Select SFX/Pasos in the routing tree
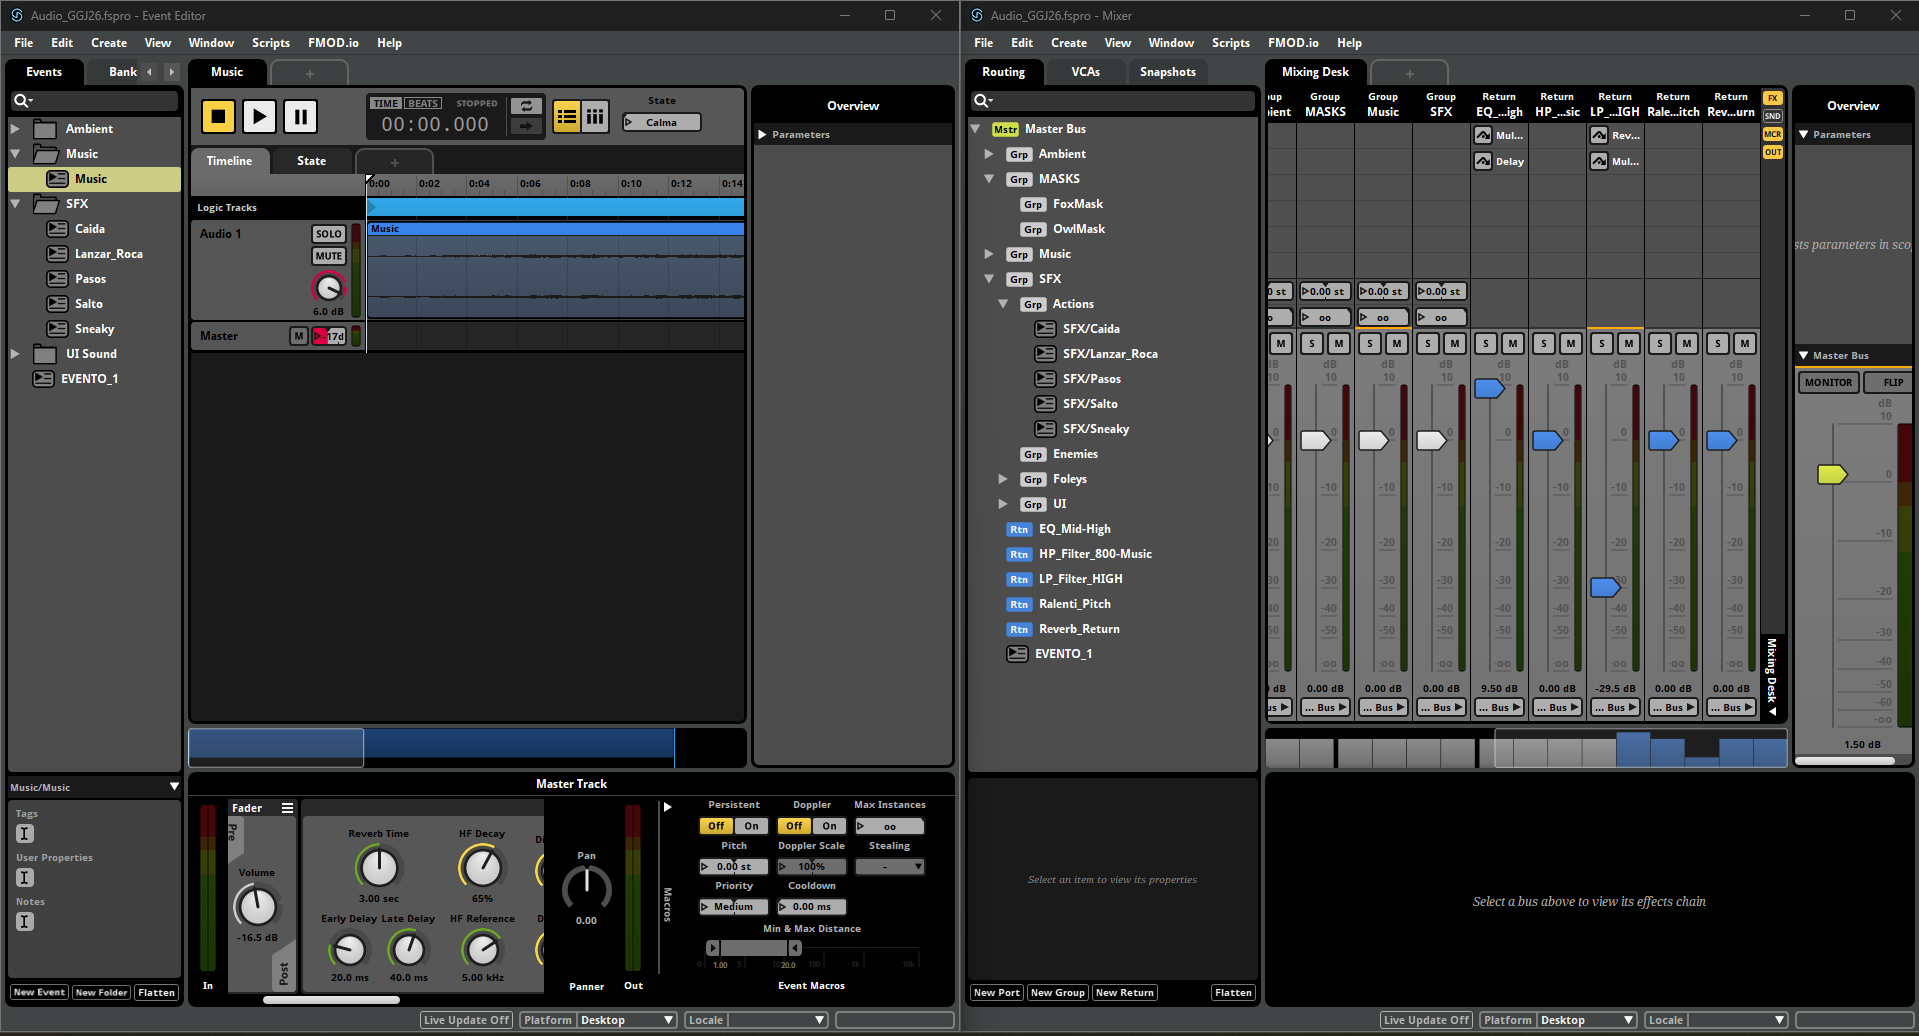Screen dimensions: 1919x1036 (1091, 379)
